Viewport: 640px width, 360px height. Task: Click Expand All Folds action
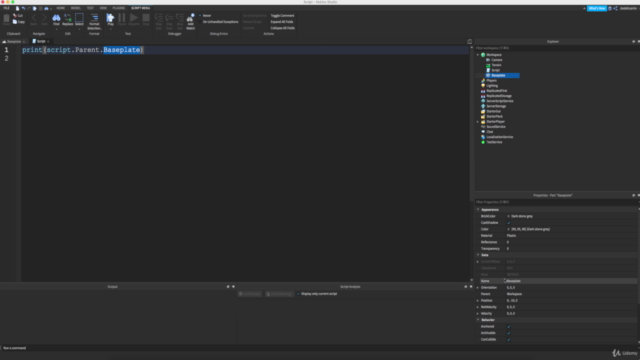(282, 22)
